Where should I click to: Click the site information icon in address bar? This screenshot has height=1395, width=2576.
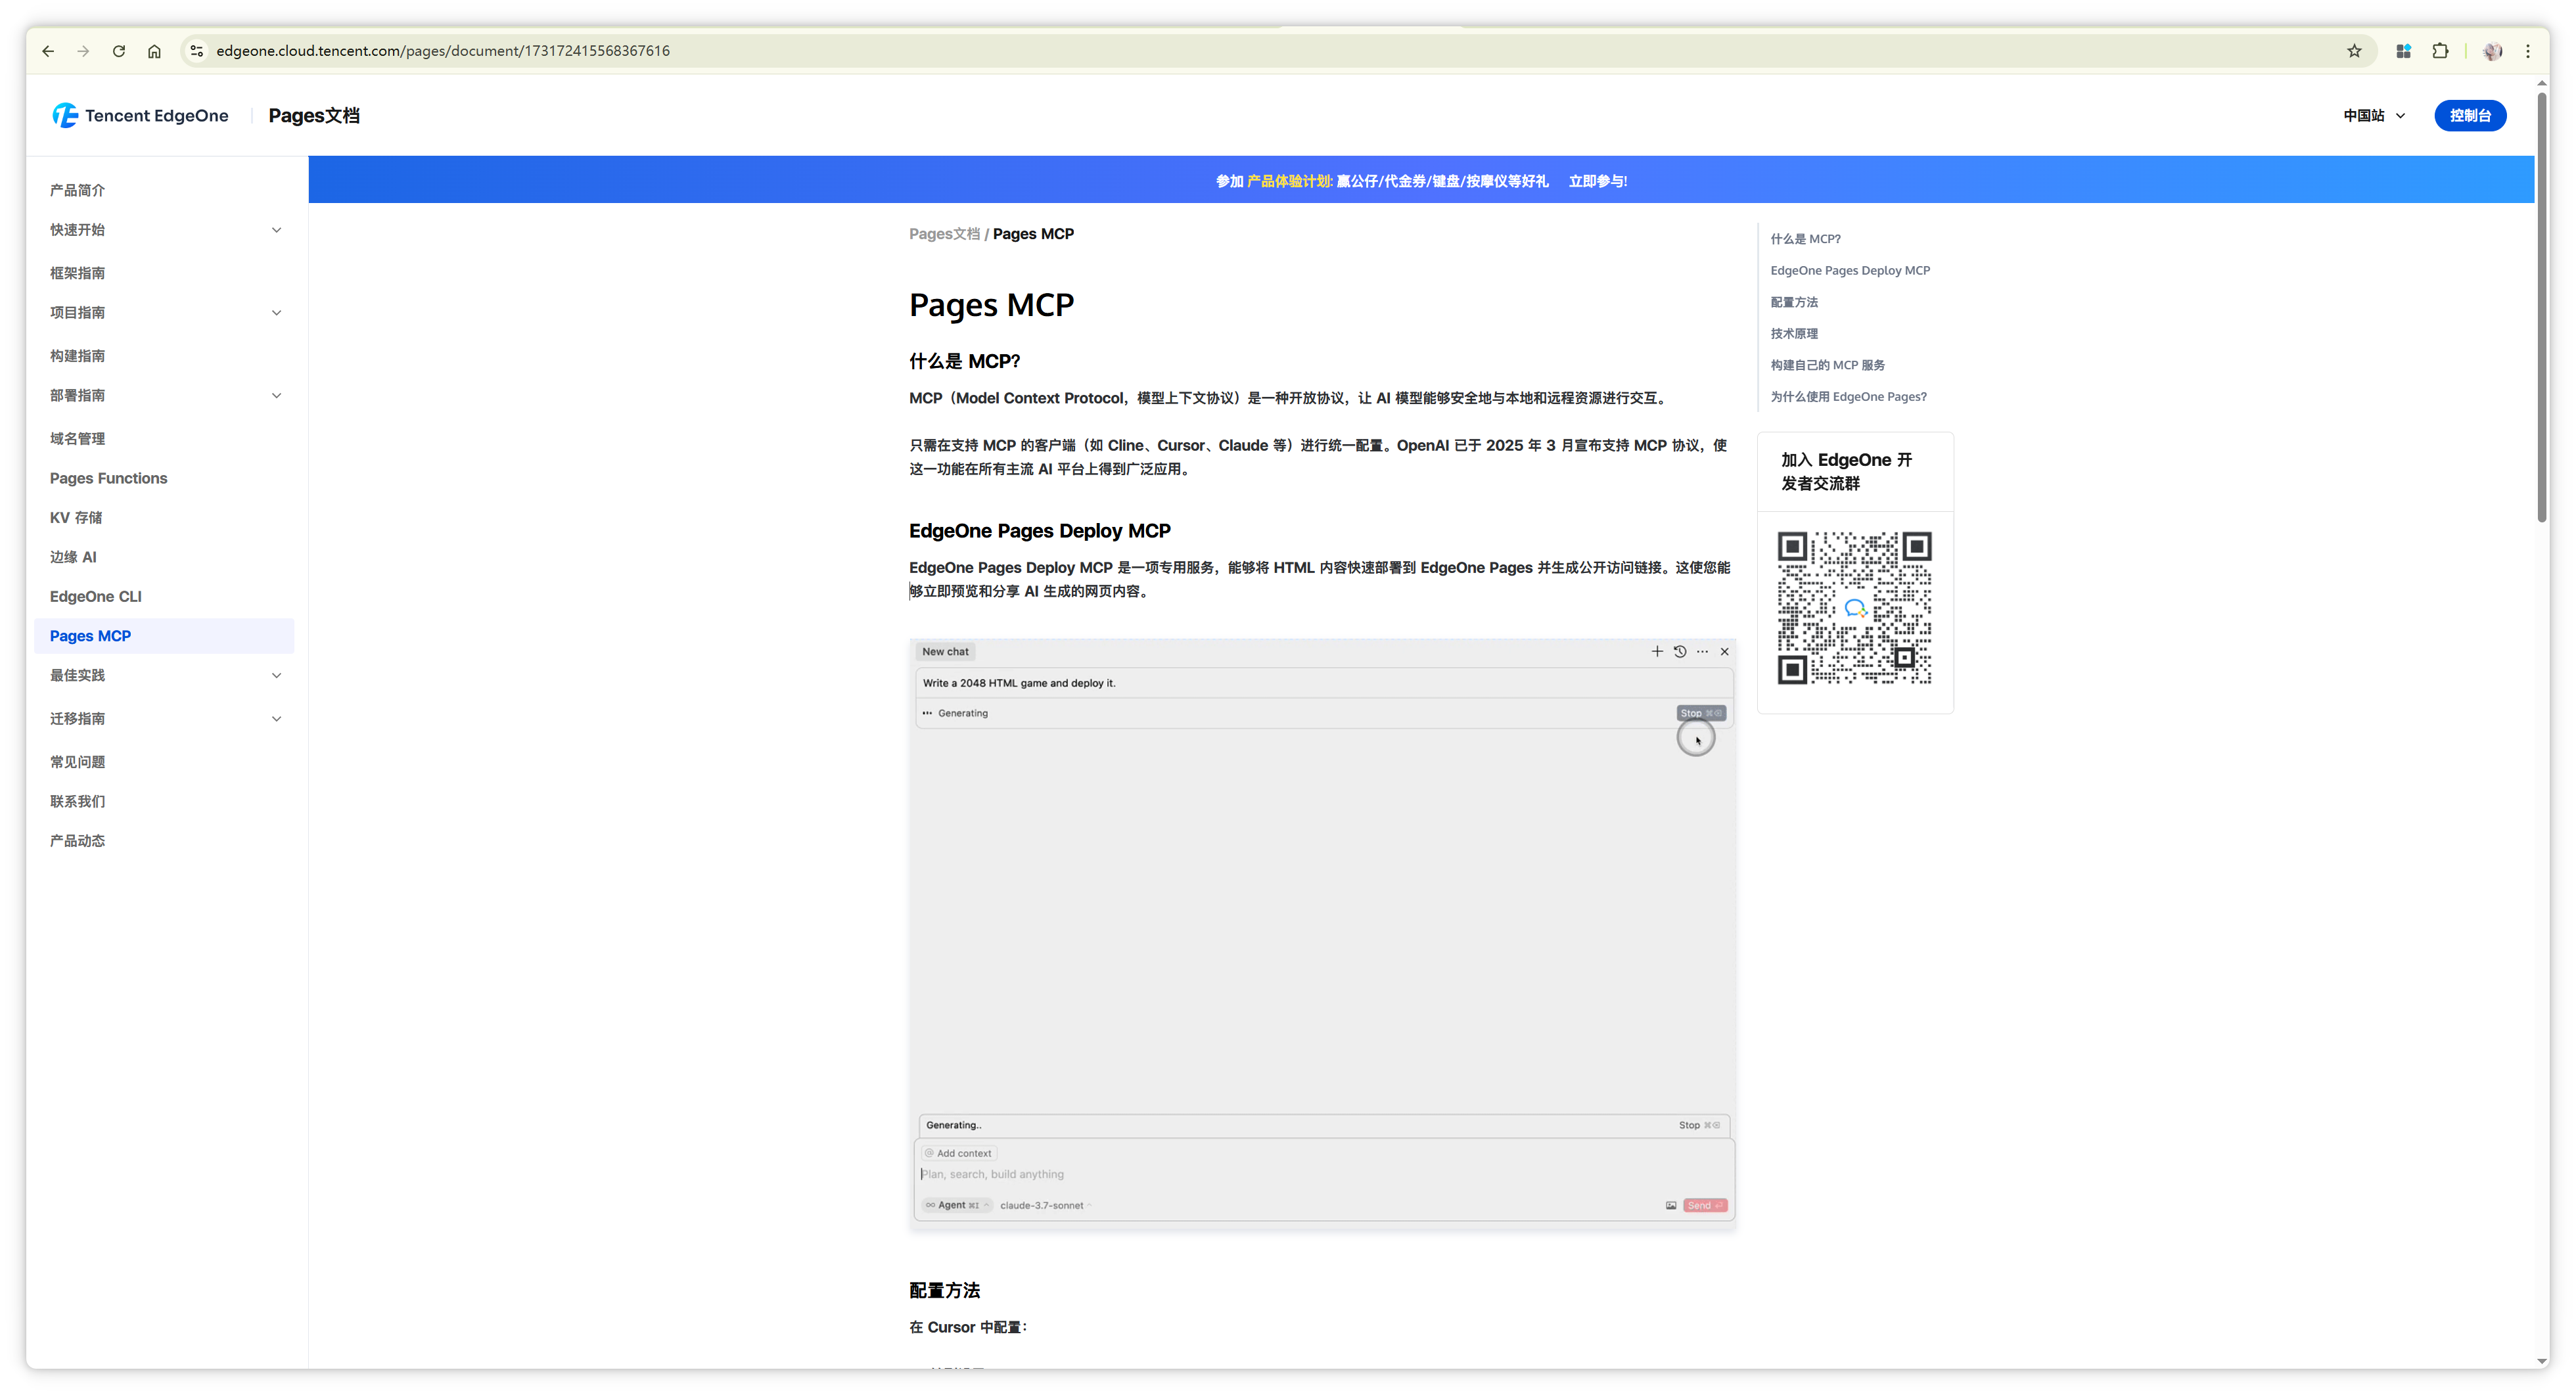coord(197,51)
